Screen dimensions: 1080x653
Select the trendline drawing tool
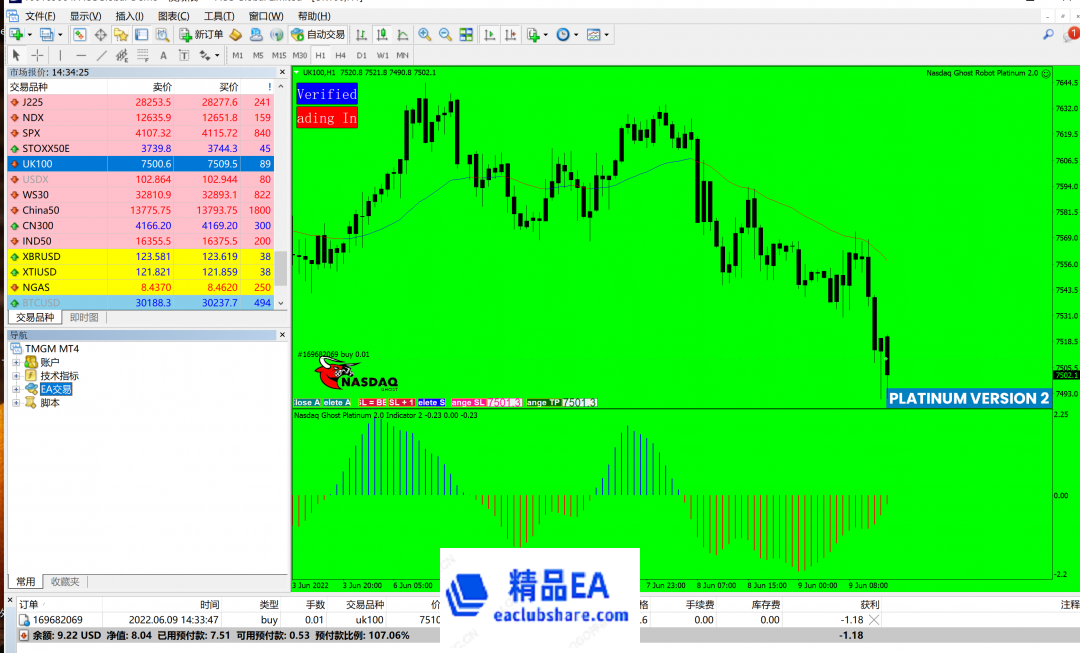[x=102, y=55]
